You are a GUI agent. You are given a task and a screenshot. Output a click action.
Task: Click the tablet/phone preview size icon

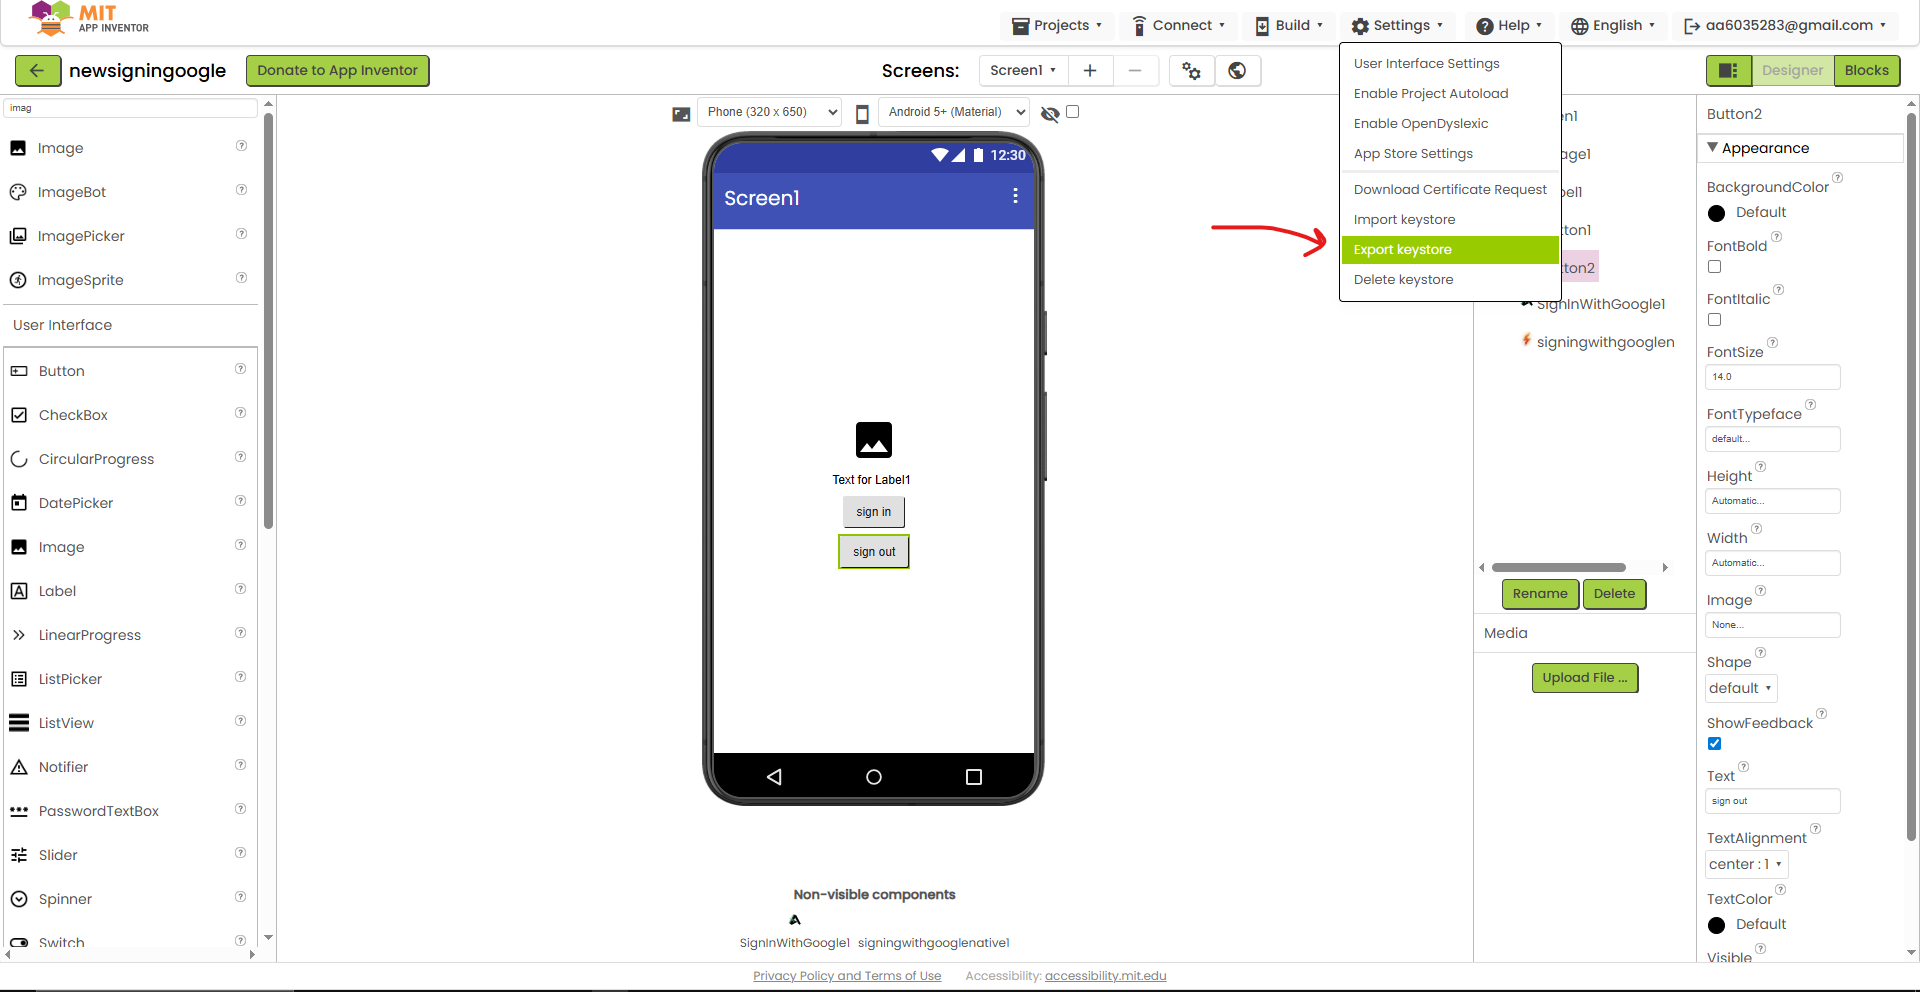[862, 113]
